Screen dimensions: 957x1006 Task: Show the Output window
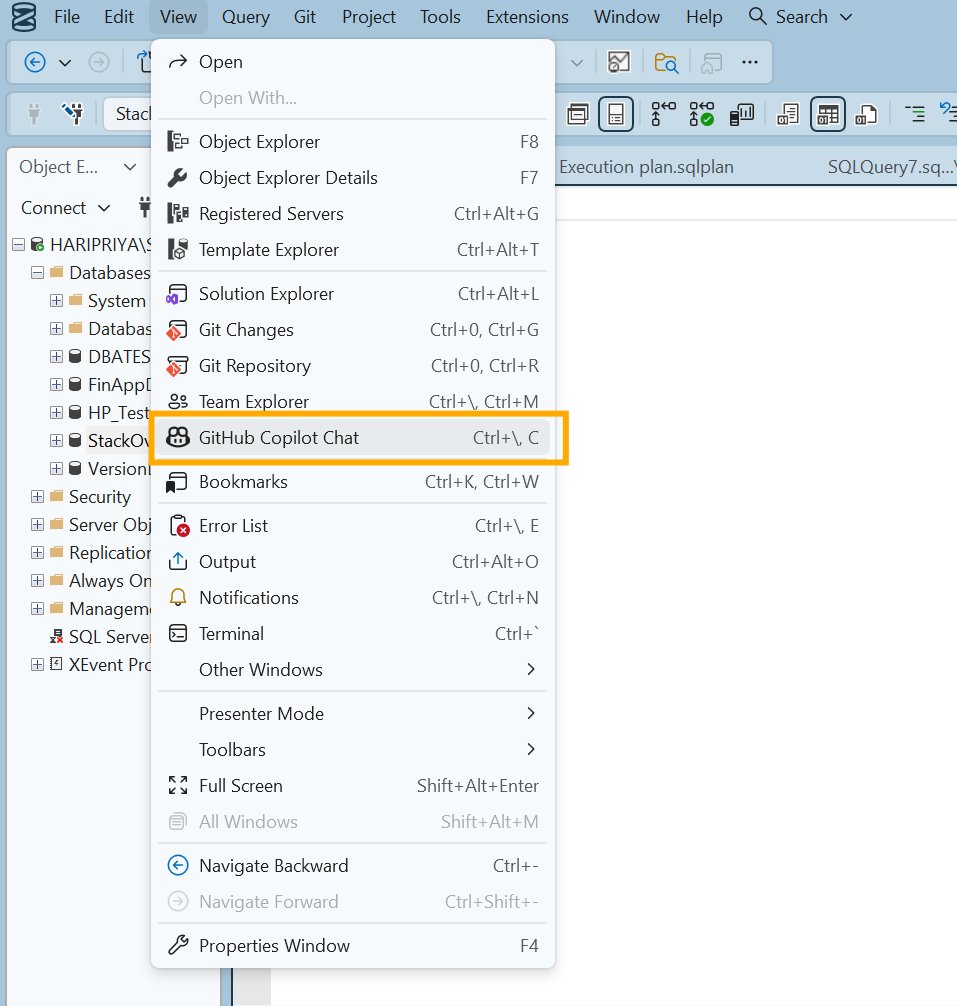353,562
